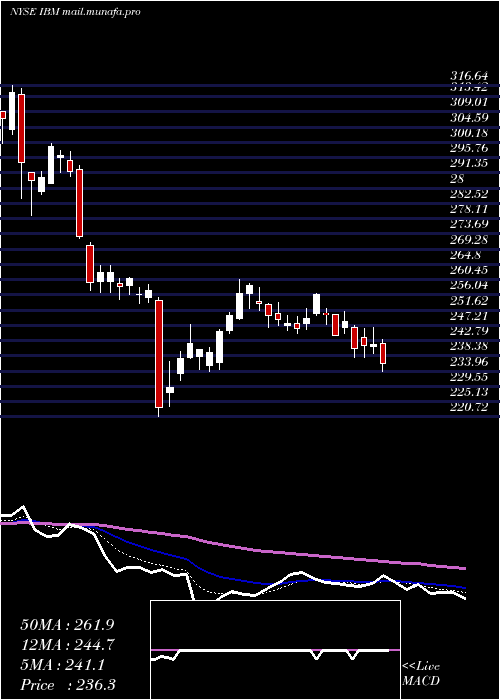Select the 316.64 price level label

point(469,76)
